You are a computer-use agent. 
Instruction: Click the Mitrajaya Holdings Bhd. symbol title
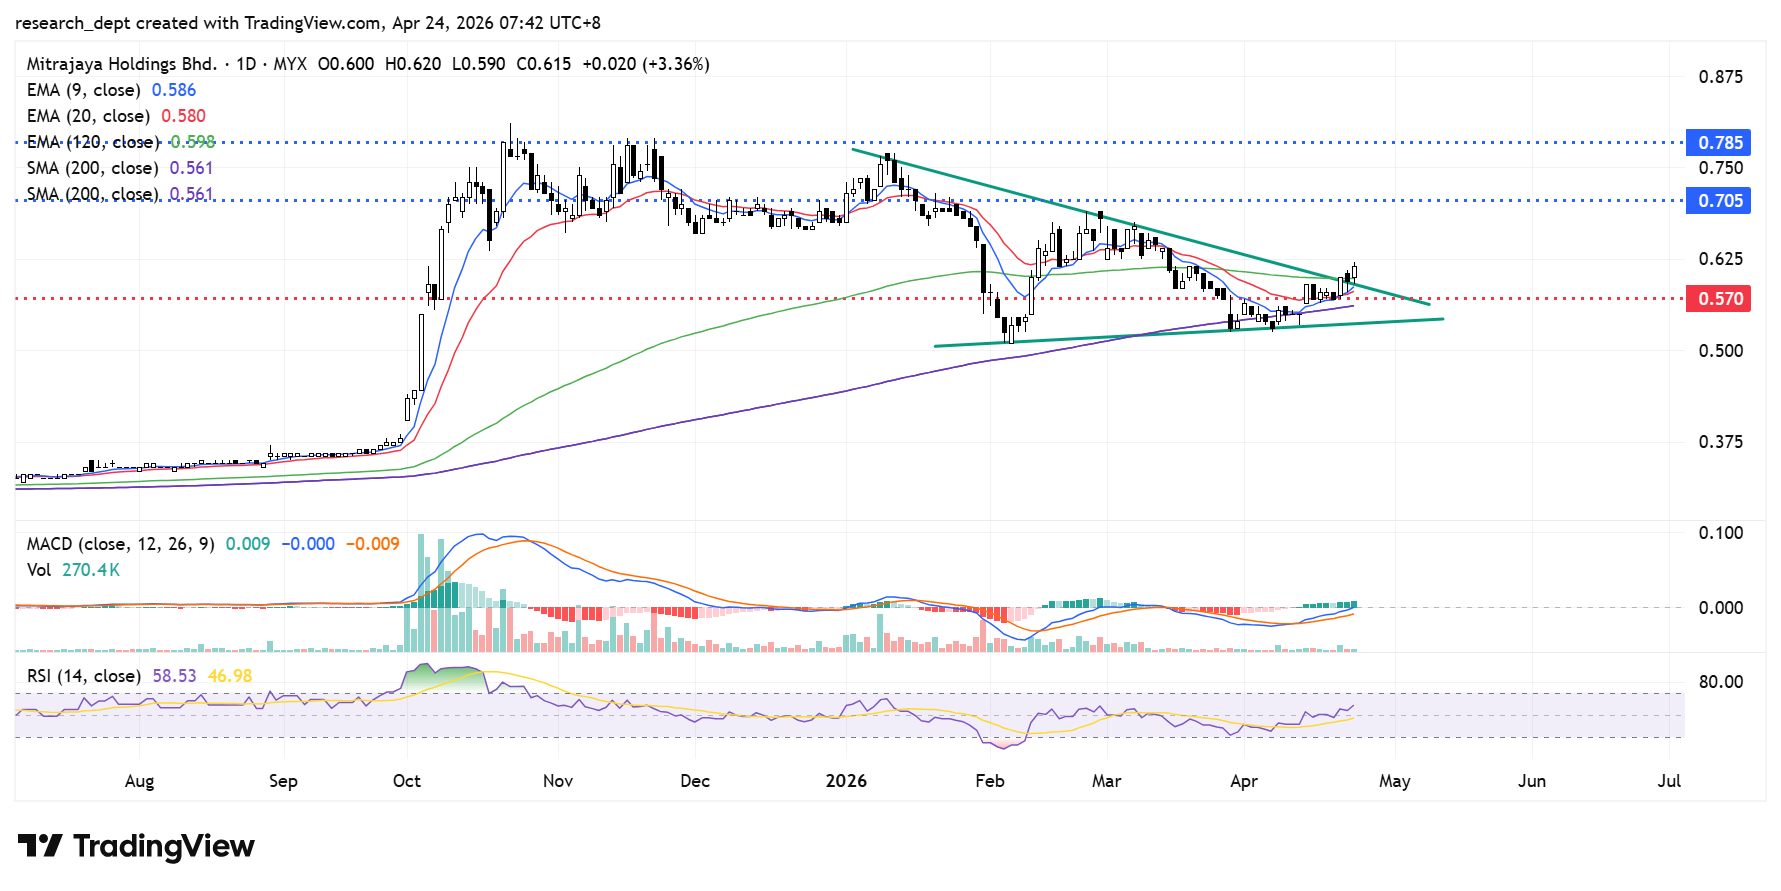121,64
